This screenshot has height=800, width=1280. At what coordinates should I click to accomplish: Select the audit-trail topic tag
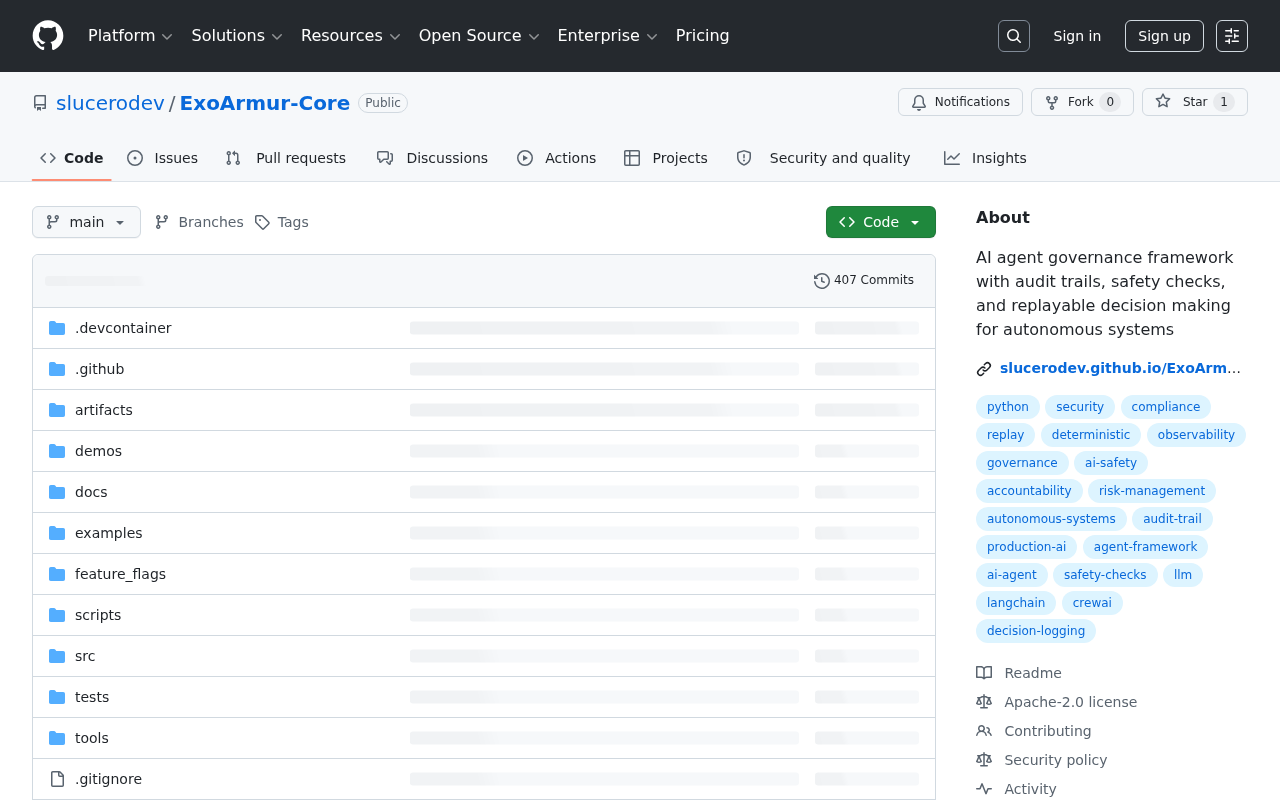click(1173, 519)
